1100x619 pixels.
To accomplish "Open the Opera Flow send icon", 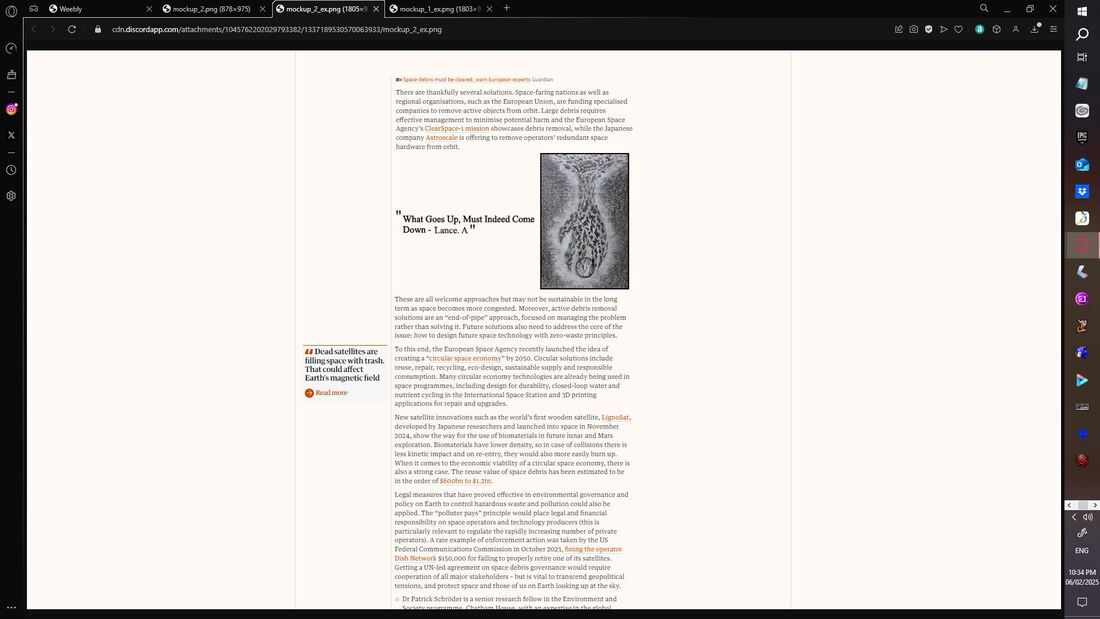I will [x=944, y=29].
